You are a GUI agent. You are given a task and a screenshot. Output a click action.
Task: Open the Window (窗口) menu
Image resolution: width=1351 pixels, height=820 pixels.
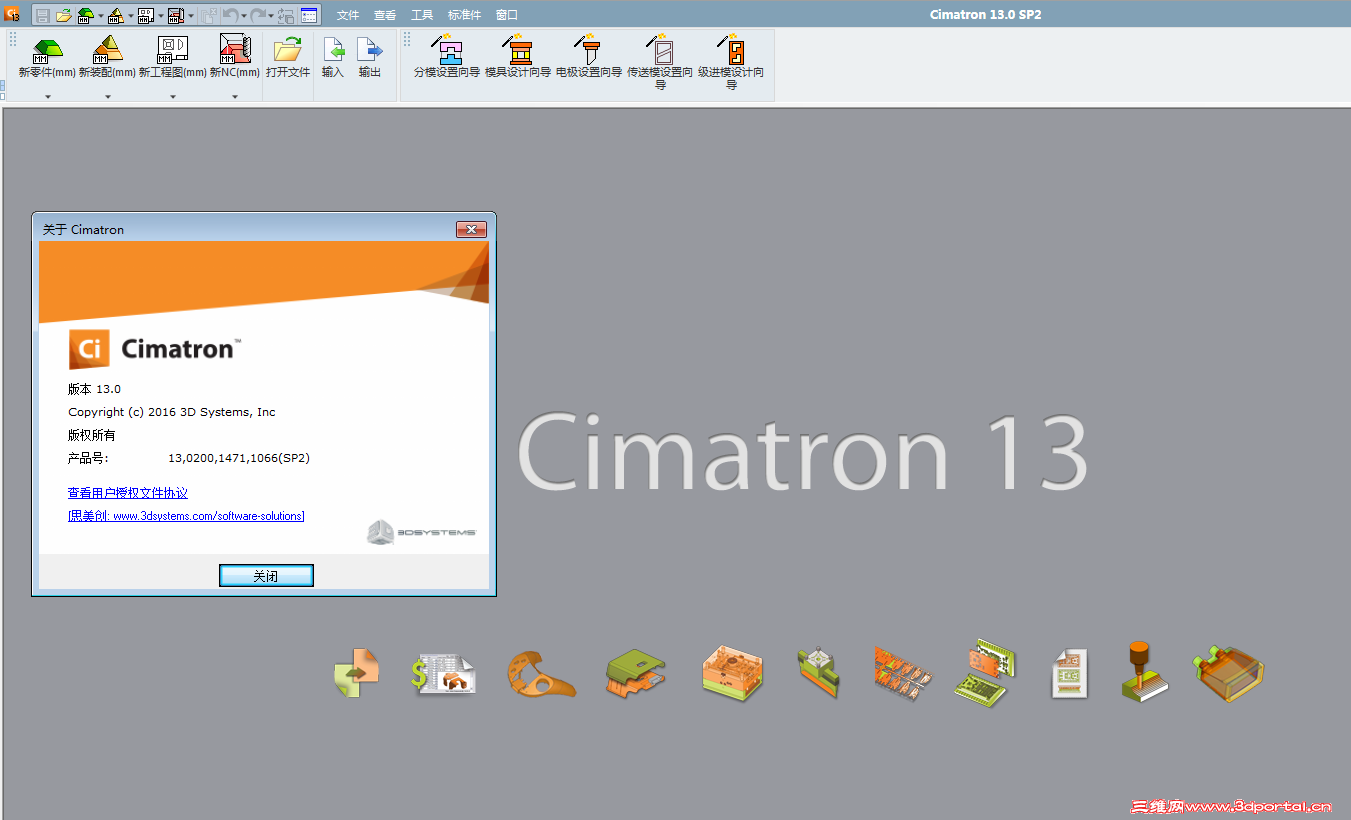coord(507,15)
